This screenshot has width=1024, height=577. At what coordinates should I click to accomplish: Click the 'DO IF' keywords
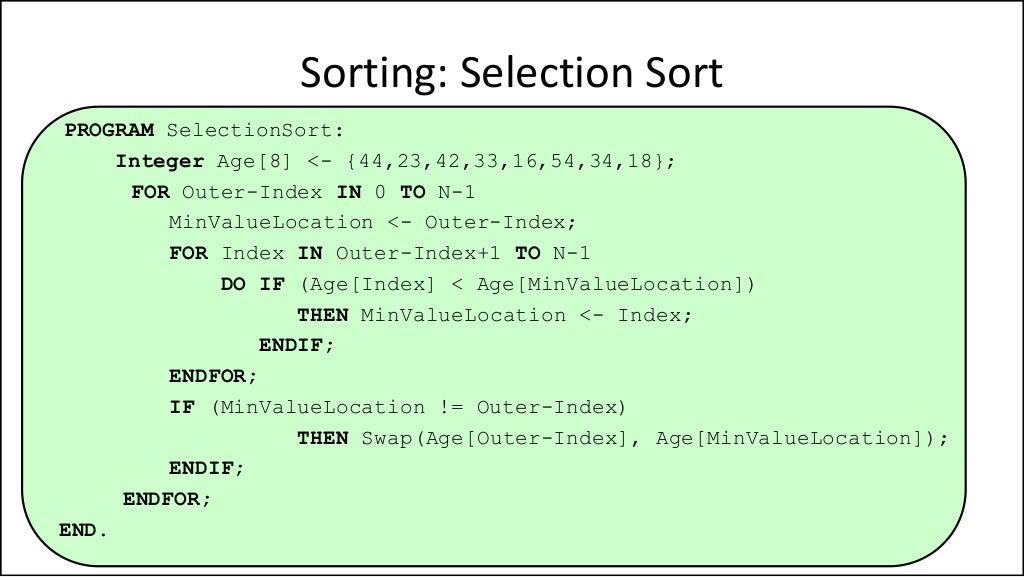(x=253, y=284)
